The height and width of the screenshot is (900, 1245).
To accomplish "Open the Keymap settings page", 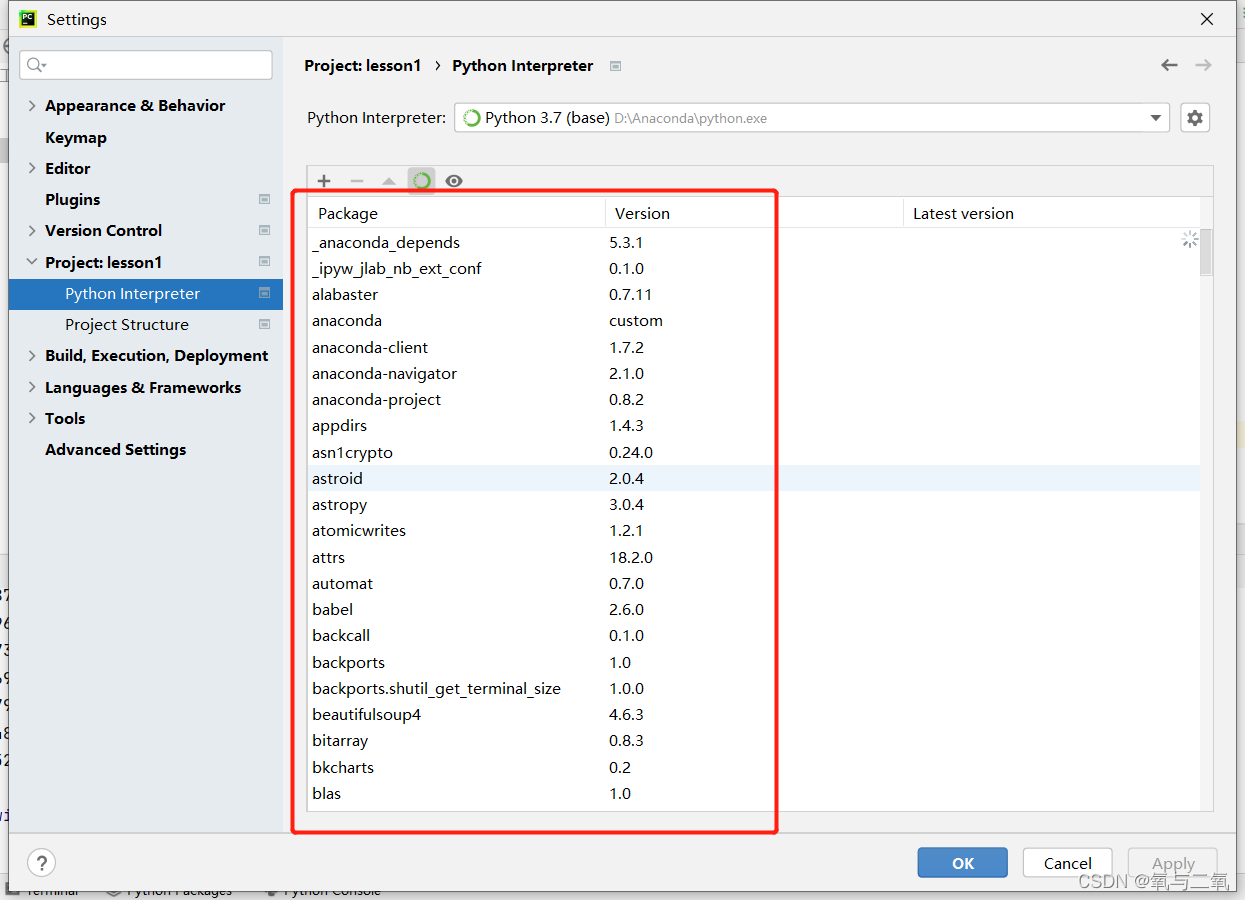I will pos(76,138).
